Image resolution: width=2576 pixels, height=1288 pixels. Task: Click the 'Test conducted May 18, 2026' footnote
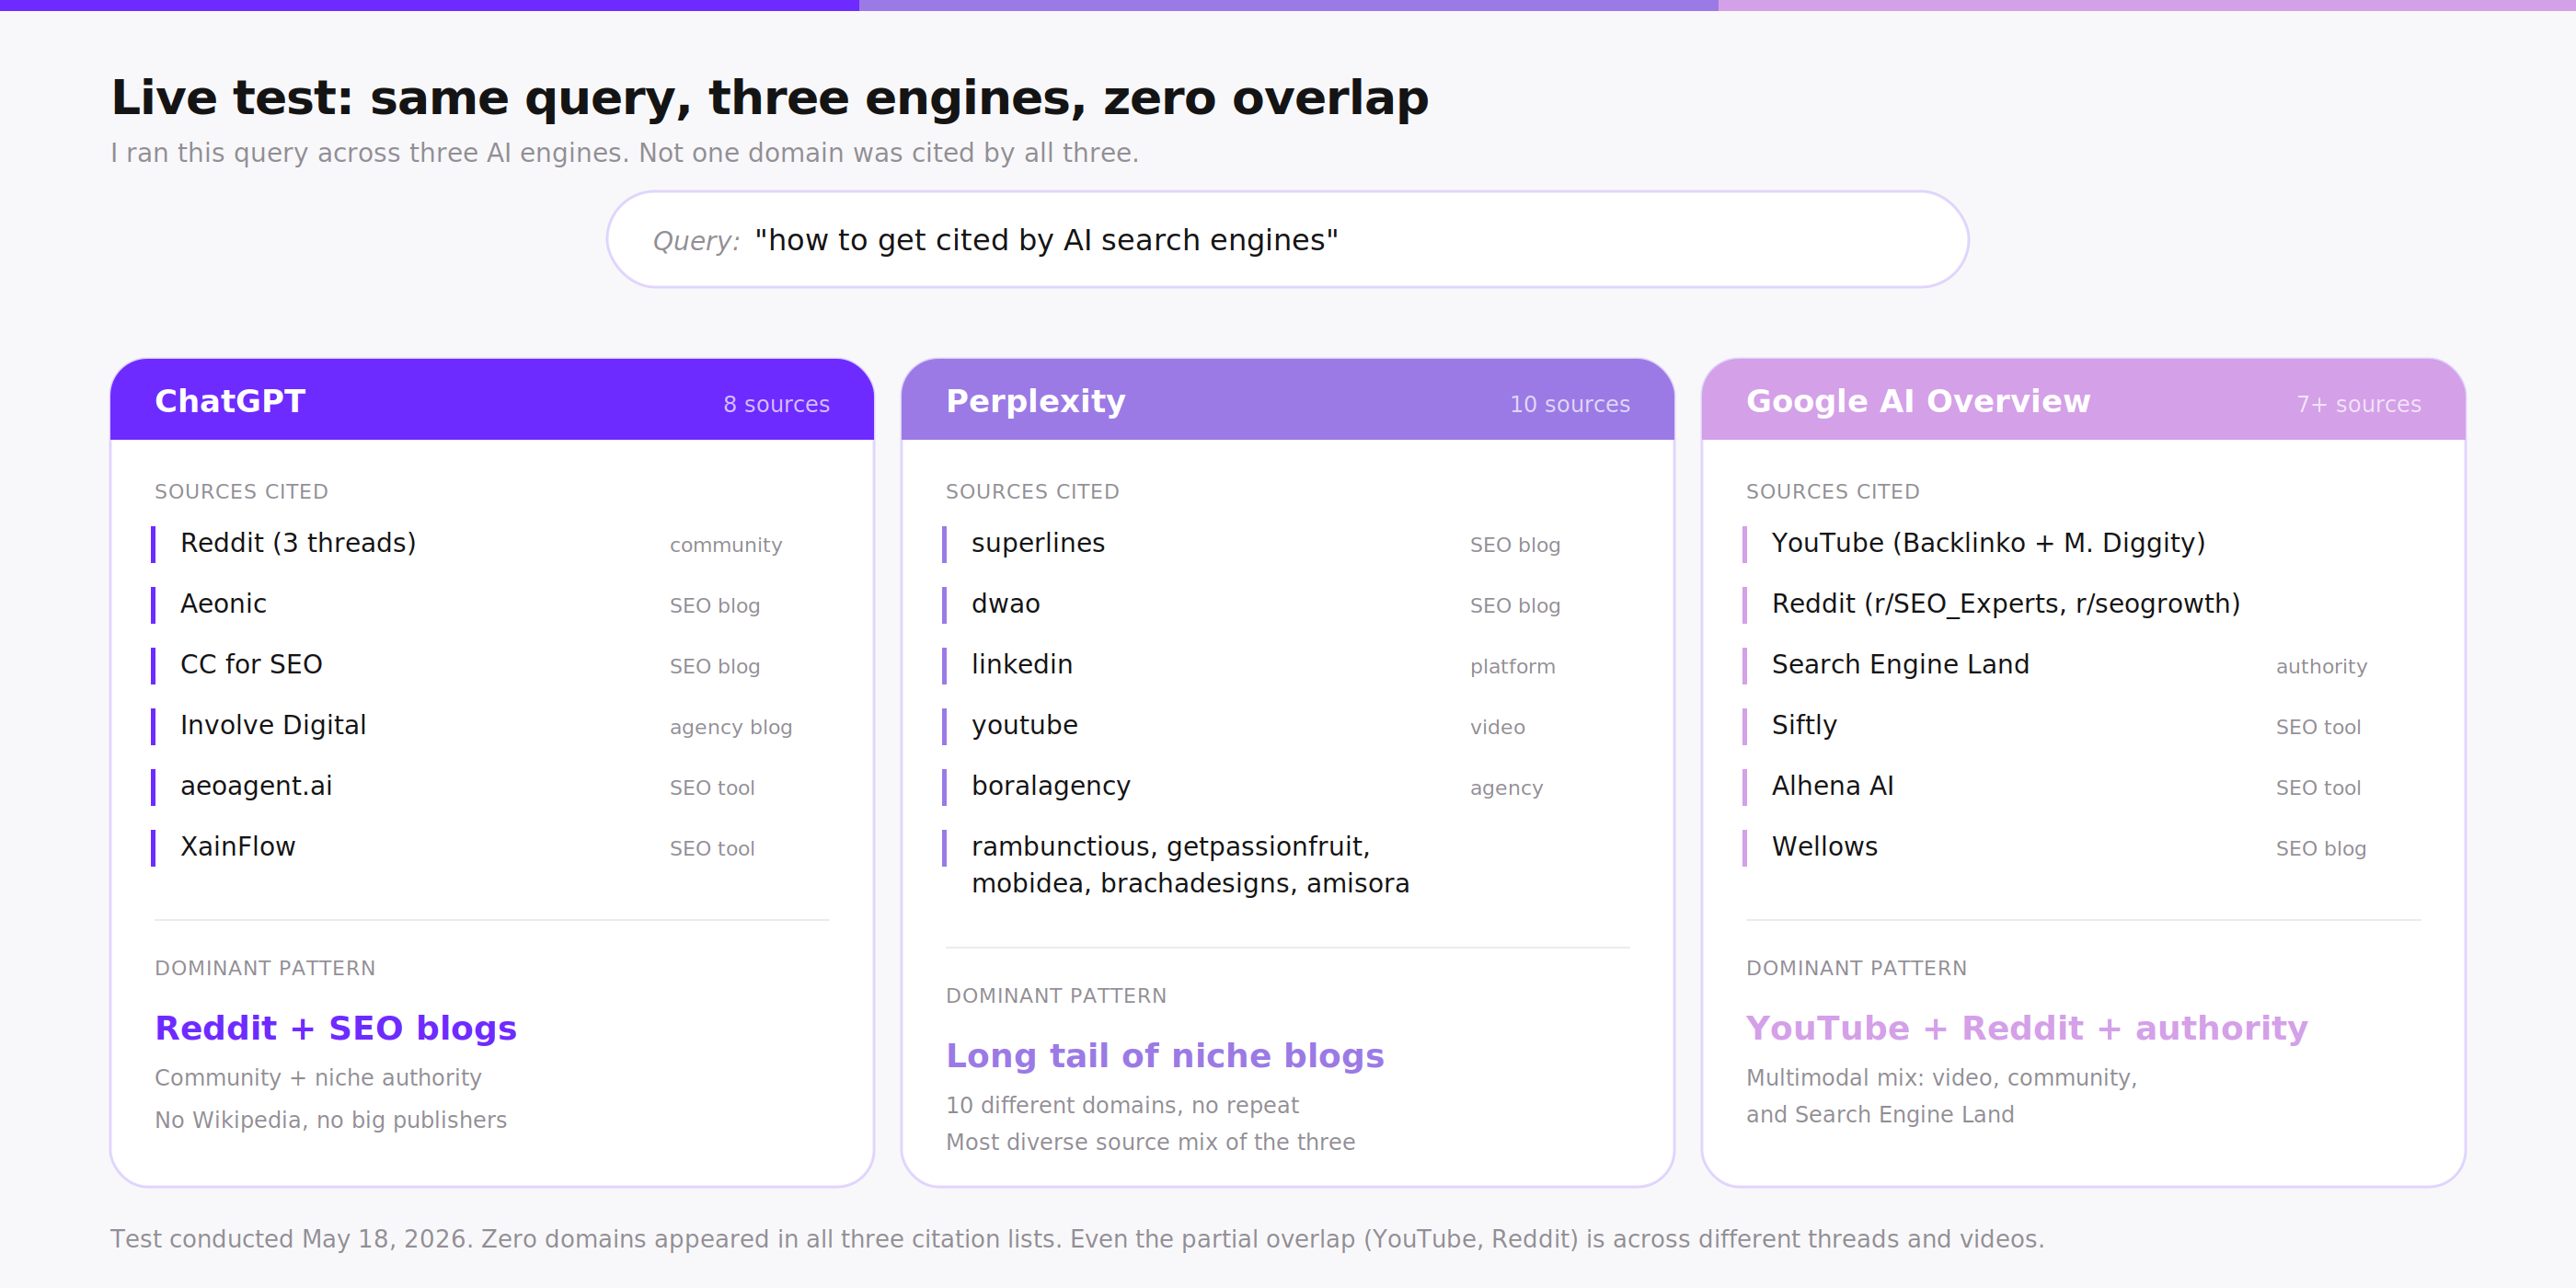click(1077, 1239)
